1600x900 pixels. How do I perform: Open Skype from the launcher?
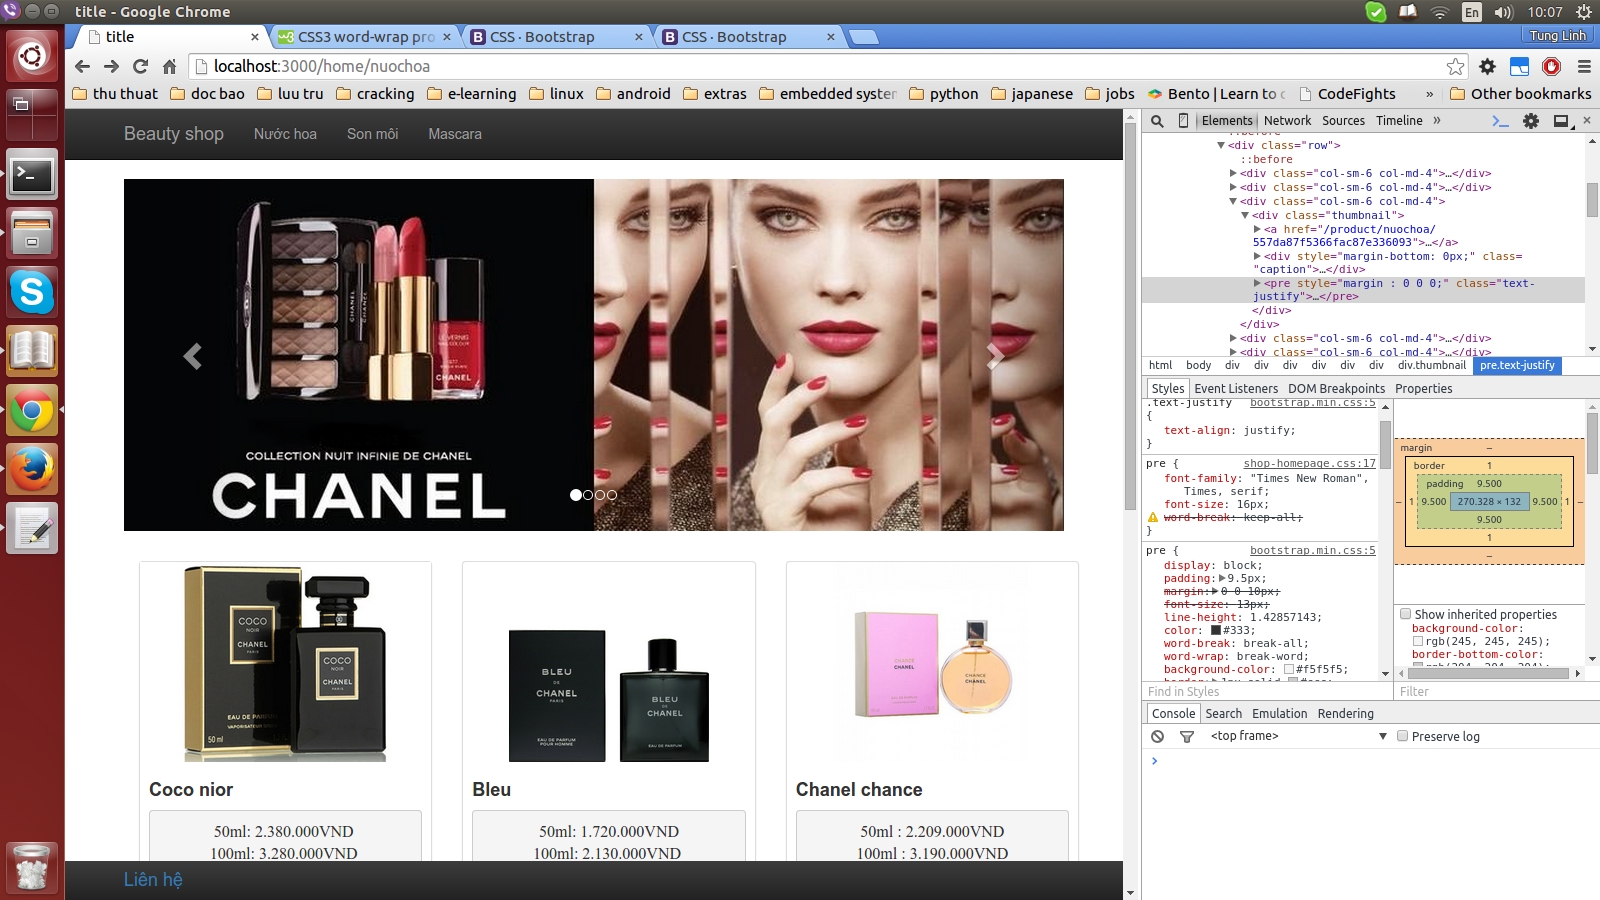tap(32, 292)
